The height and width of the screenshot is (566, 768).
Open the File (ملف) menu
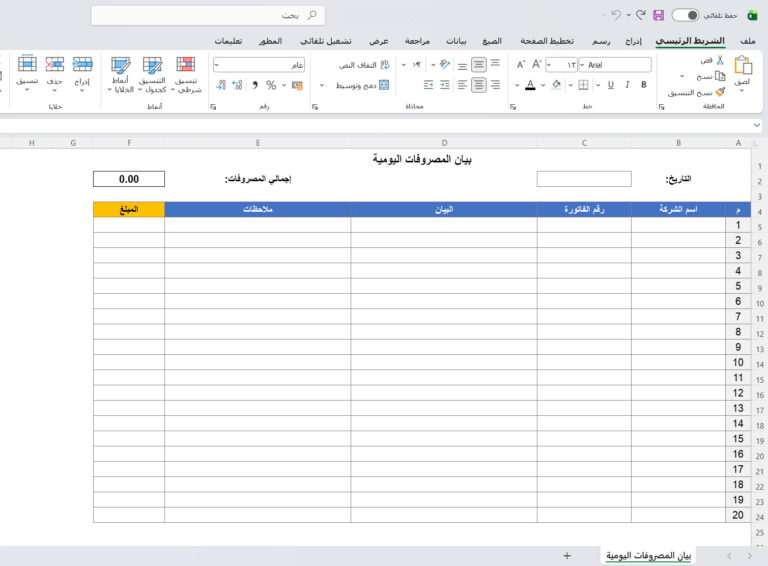[747, 41]
